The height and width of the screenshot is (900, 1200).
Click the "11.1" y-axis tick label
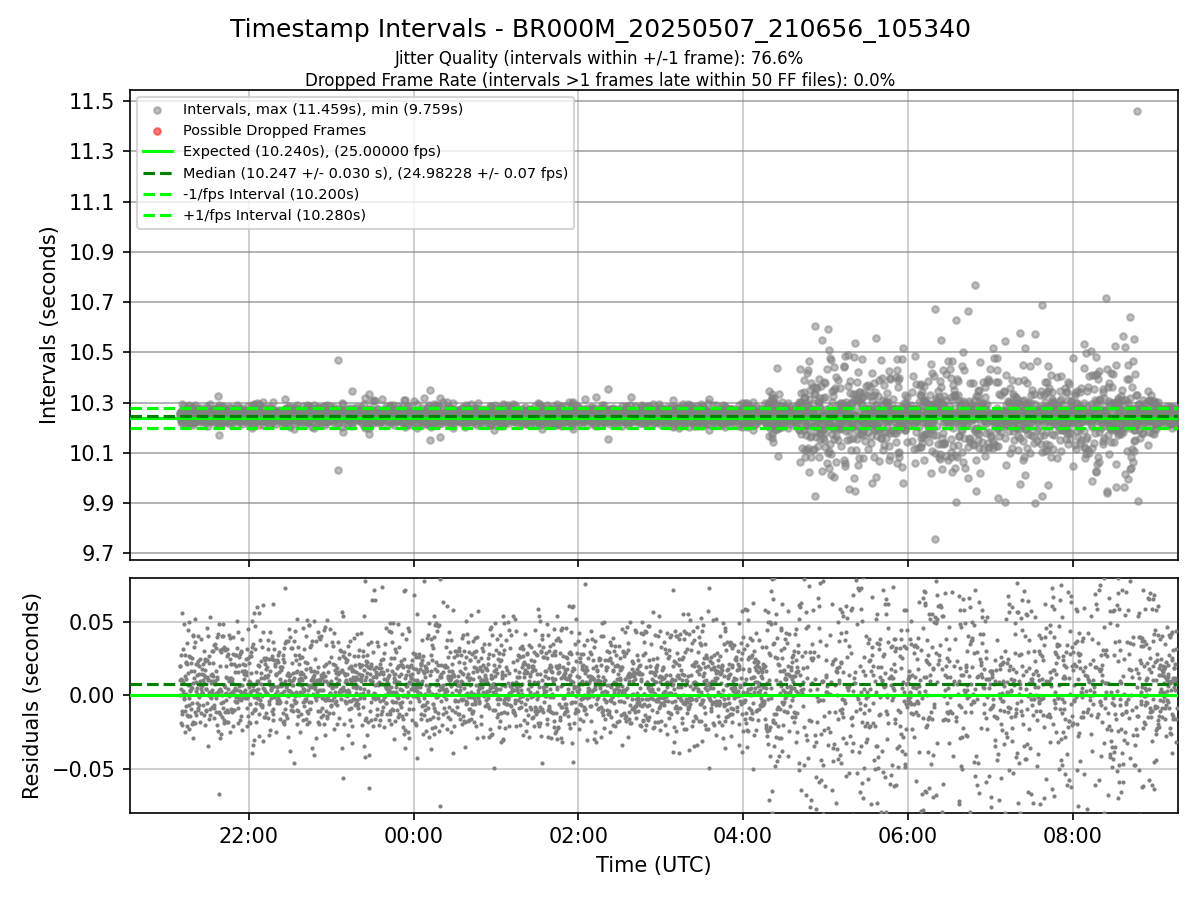click(x=91, y=202)
